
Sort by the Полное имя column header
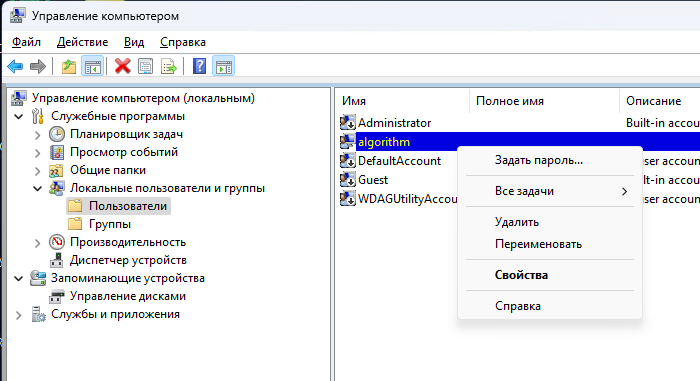coord(544,101)
